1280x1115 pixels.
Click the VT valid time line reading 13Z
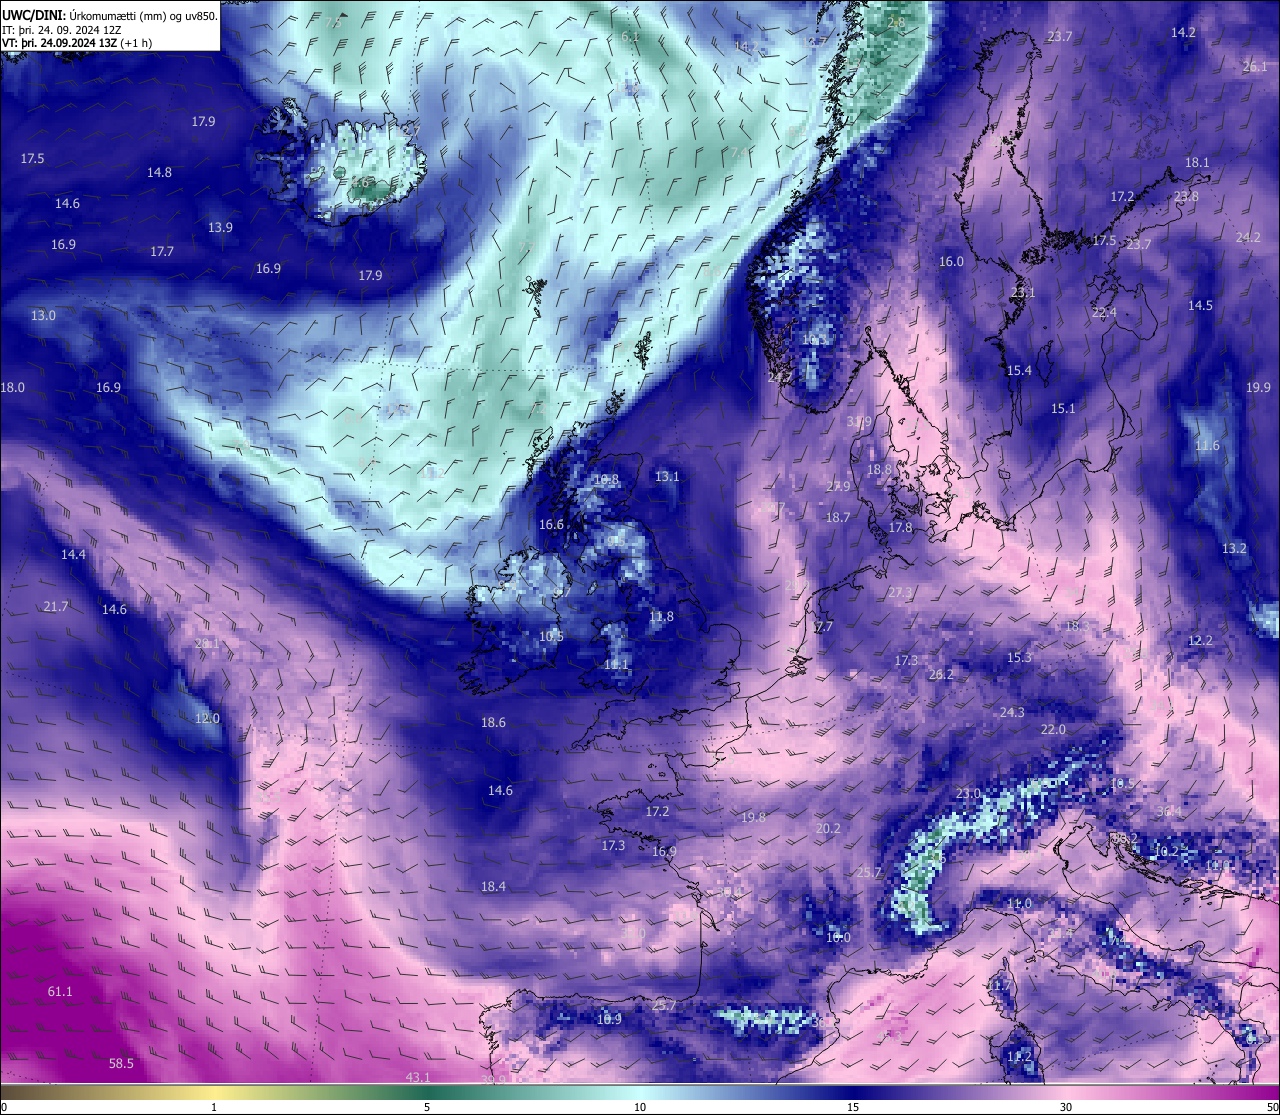click(76, 43)
